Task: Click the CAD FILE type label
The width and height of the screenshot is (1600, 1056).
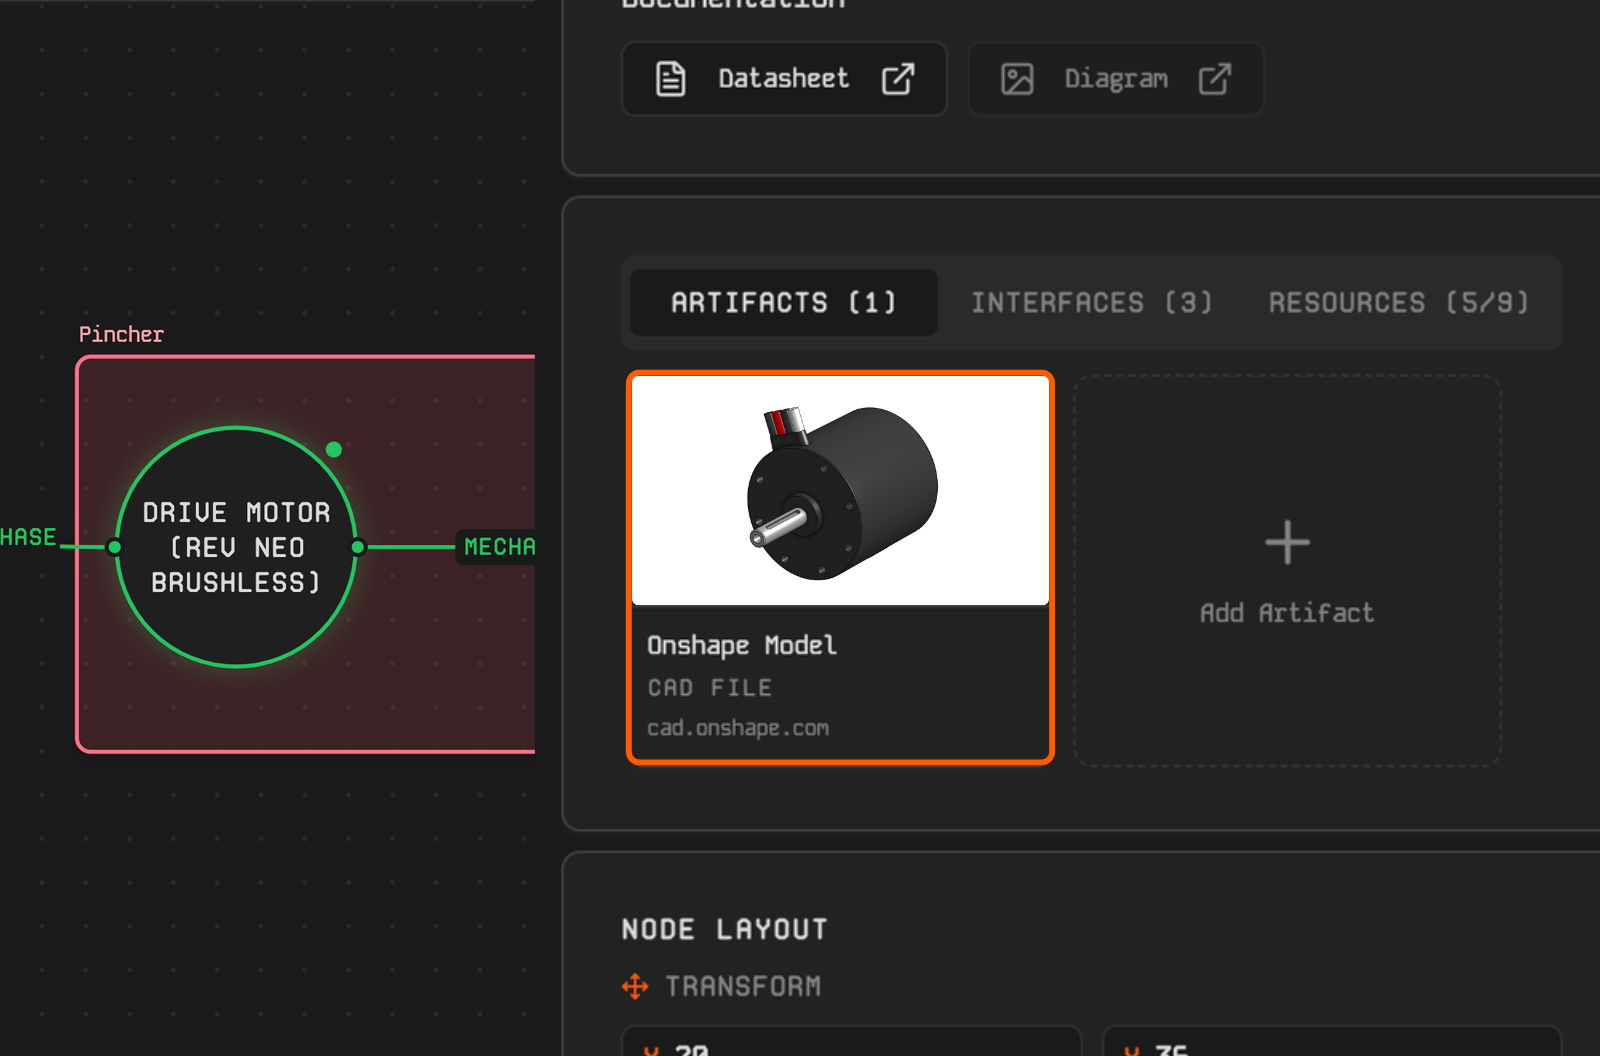Action: [710, 688]
